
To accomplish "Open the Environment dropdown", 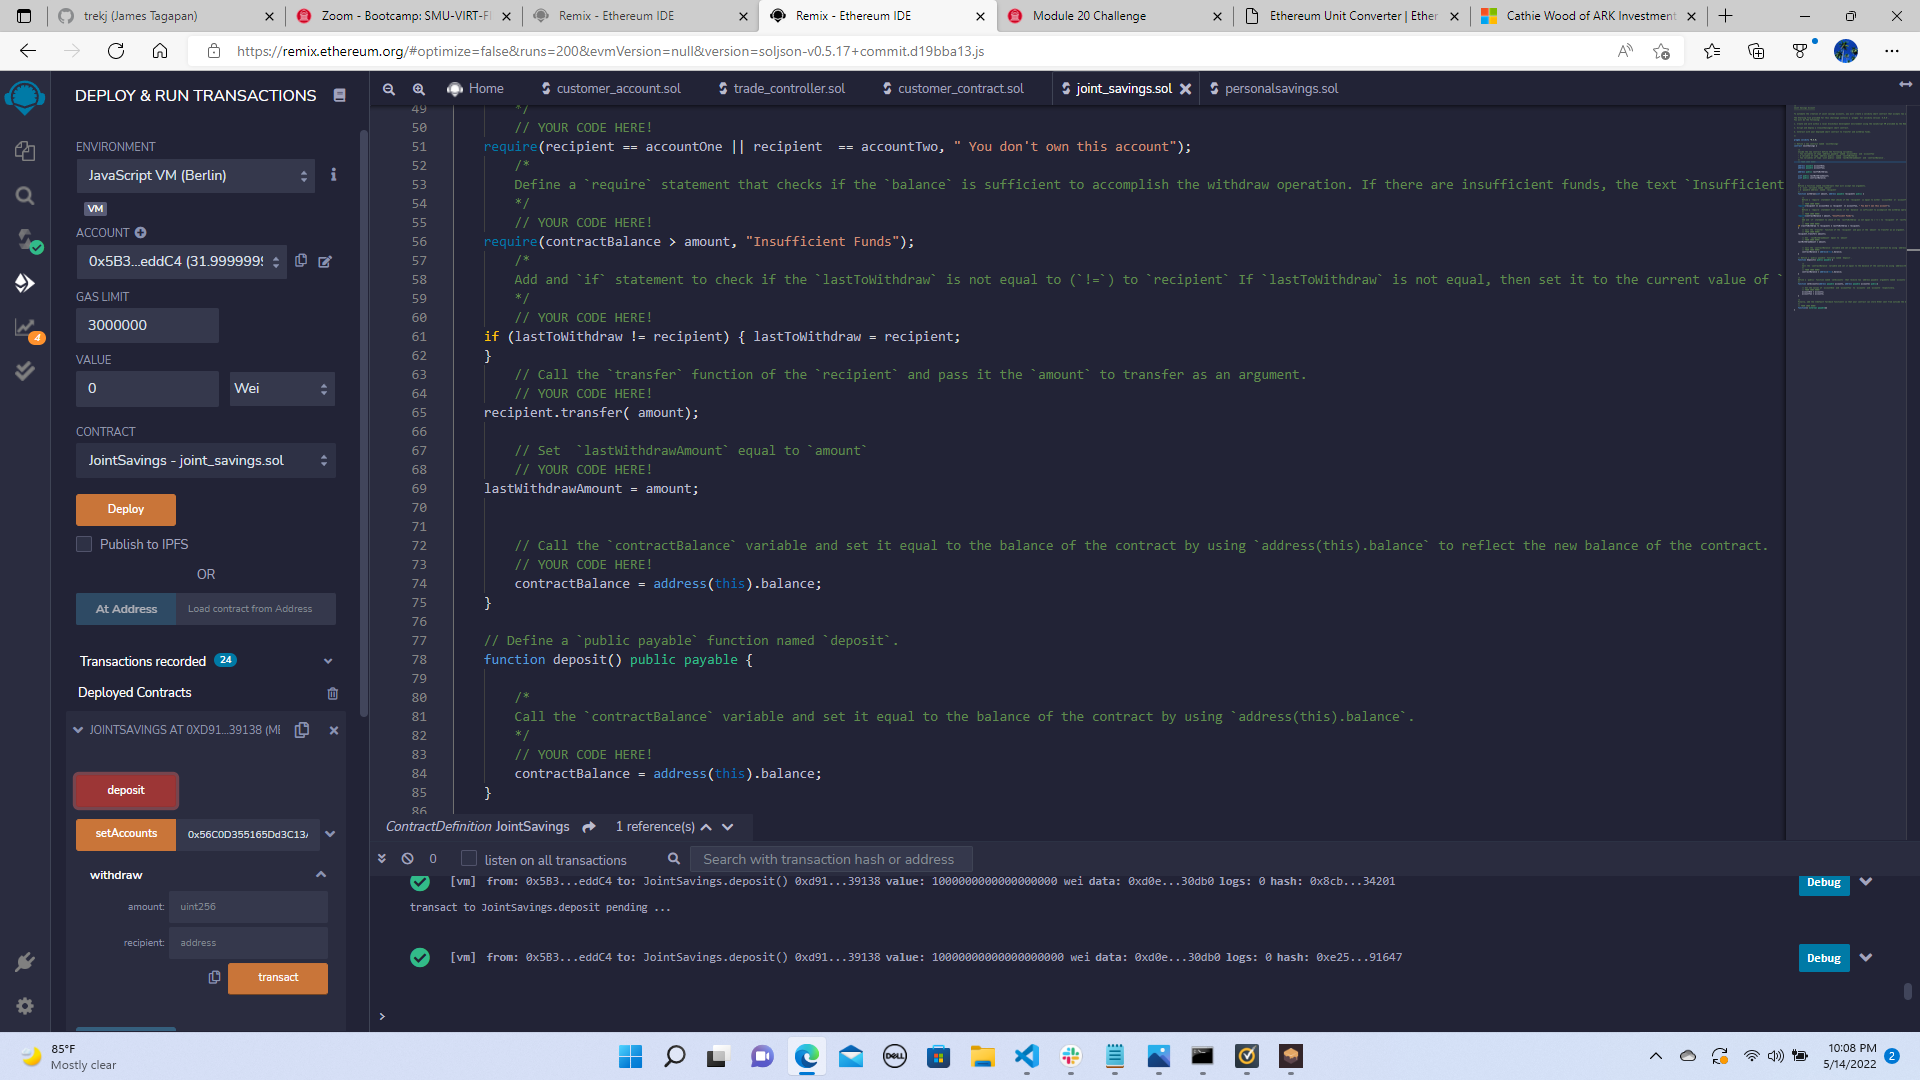I will (x=196, y=175).
